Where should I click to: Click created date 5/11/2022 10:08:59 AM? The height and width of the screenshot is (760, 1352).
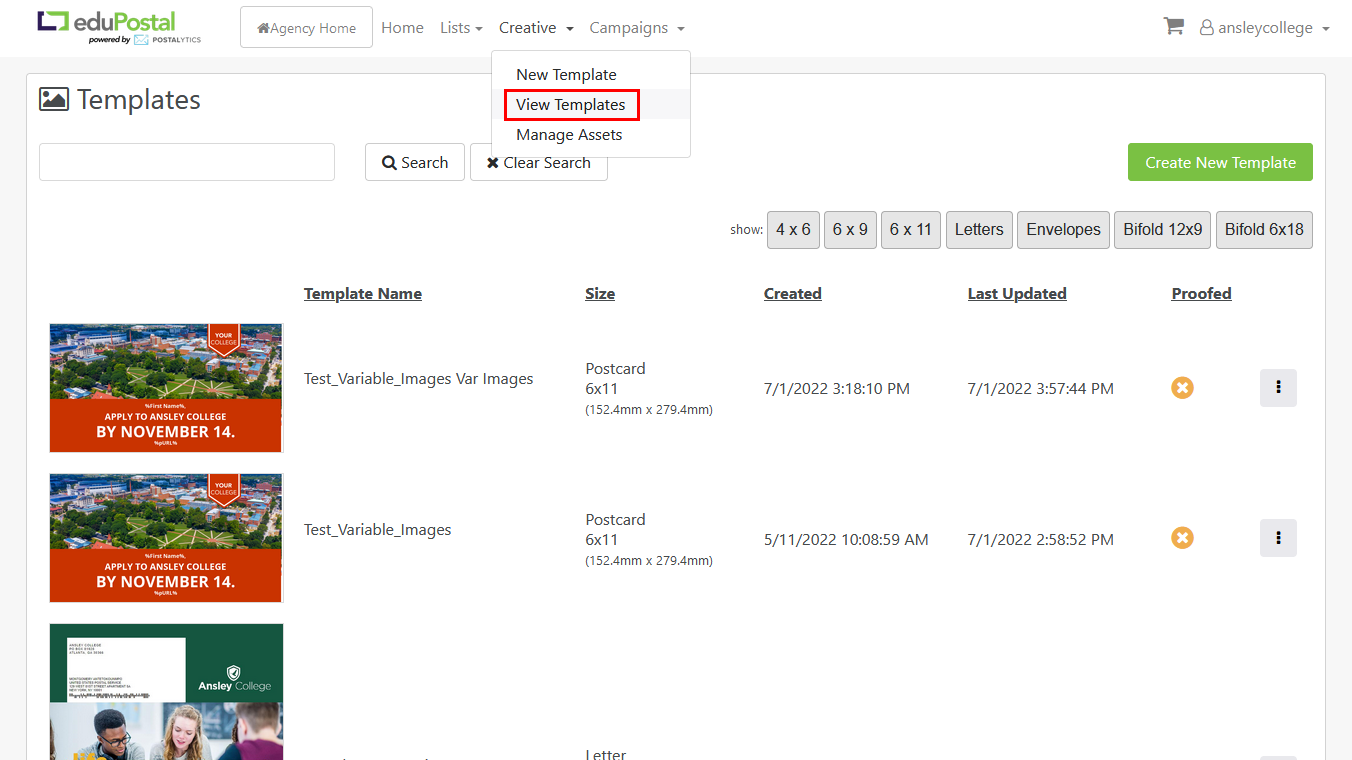tap(846, 540)
